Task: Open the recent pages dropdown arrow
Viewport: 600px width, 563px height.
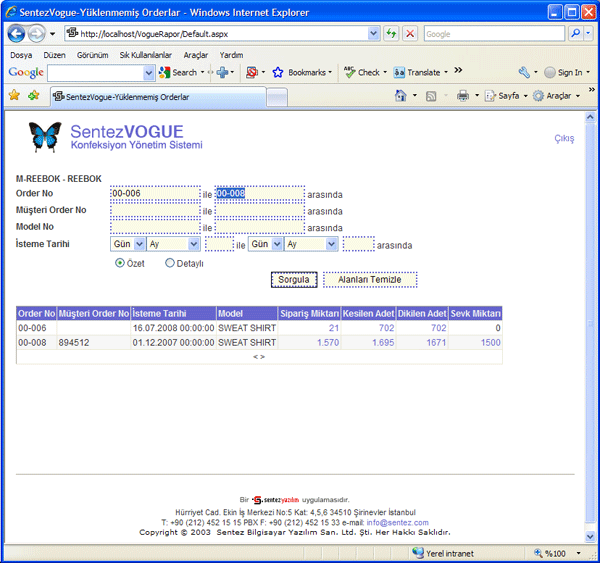Action: (x=52, y=34)
